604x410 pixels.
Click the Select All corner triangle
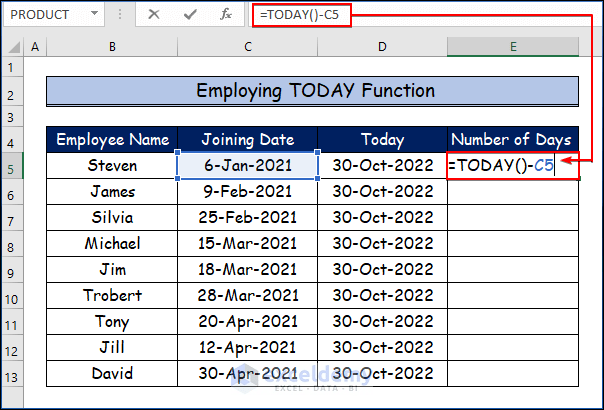tap(14, 47)
